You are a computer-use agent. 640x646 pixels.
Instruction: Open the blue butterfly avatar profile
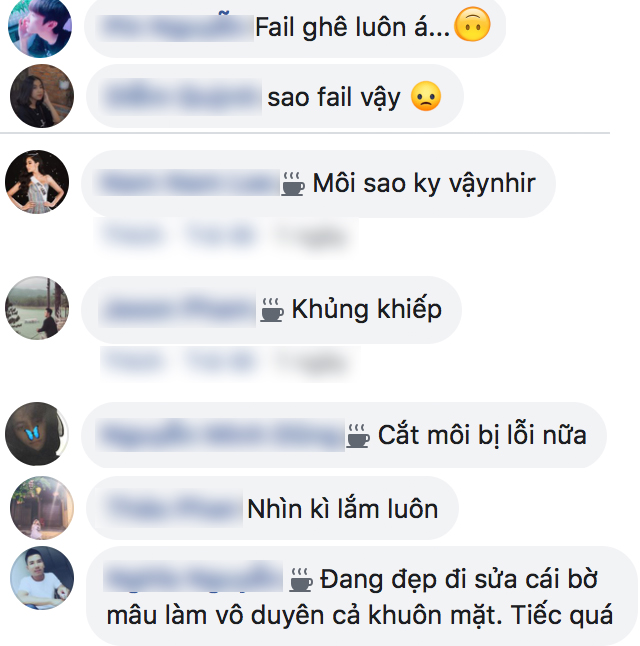click(37, 434)
